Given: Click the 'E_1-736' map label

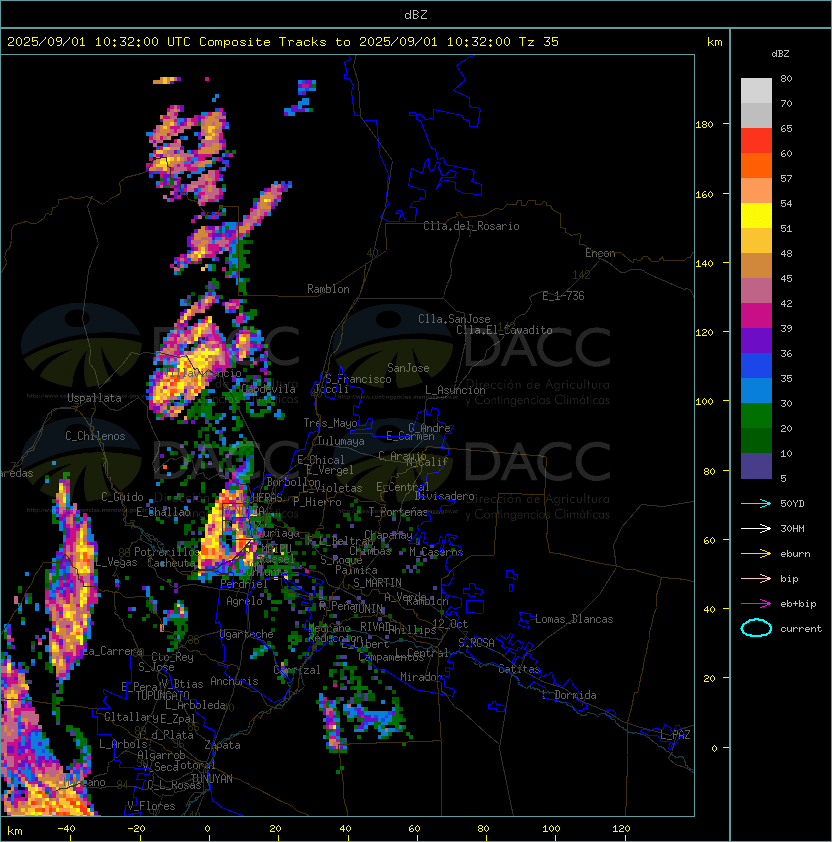Looking at the screenshot, I should (x=563, y=296).
